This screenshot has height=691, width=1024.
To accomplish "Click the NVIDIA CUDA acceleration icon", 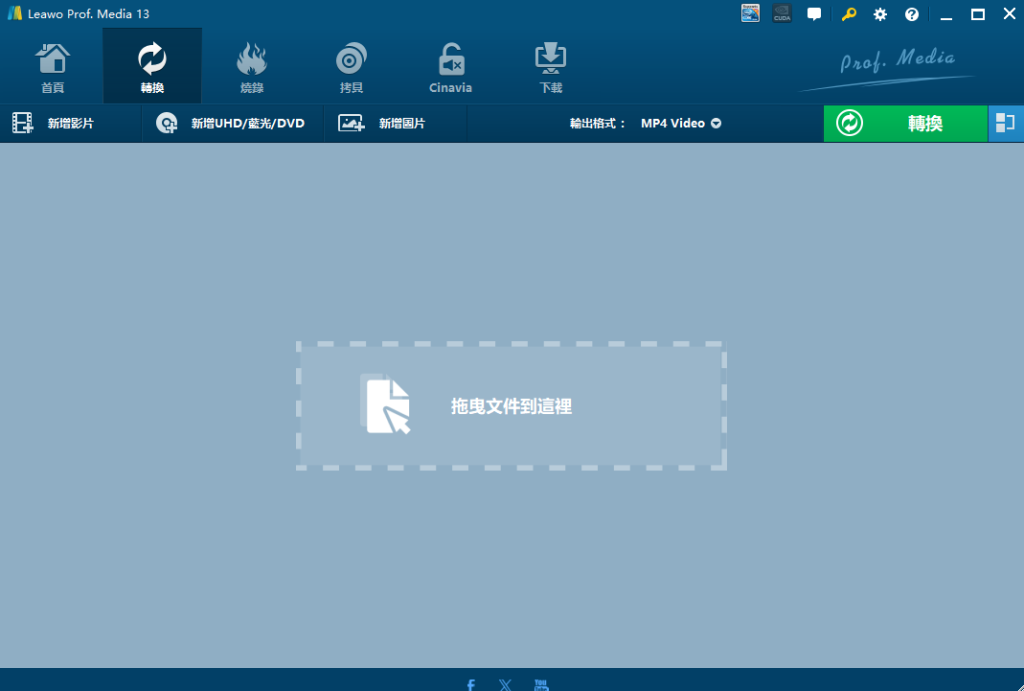I will click(782, 14).
